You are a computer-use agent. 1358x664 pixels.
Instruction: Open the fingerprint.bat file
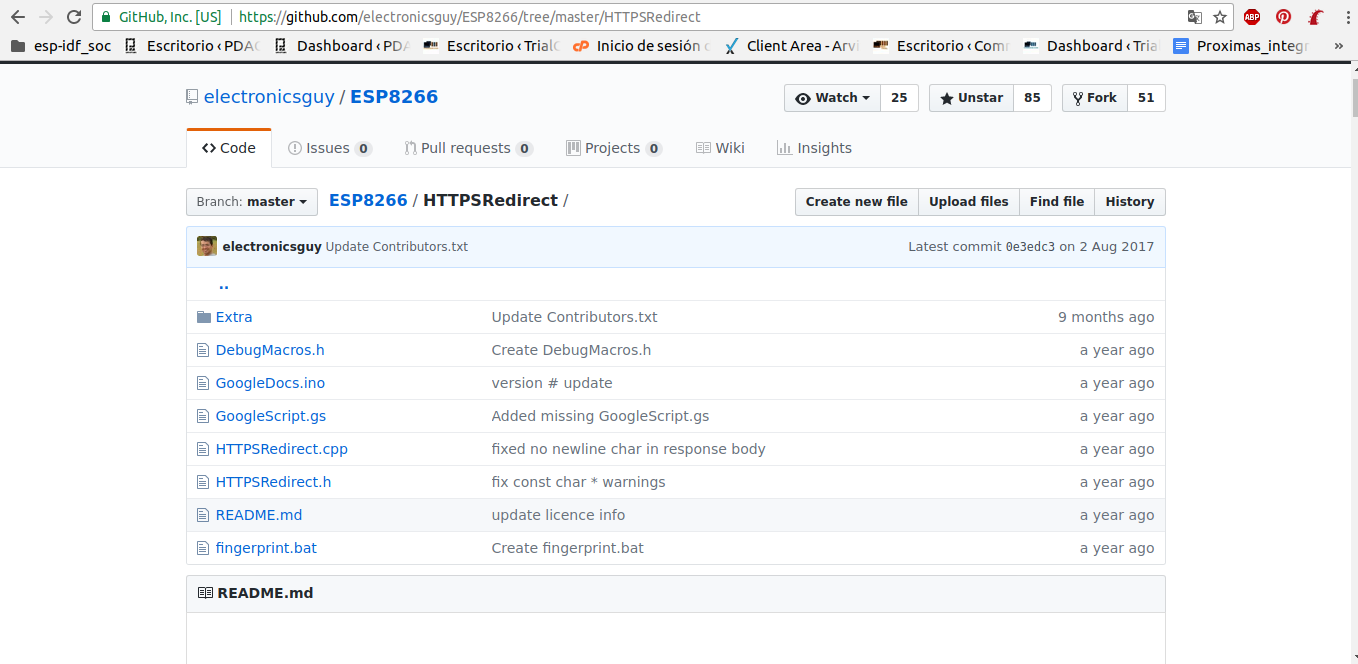tap(266, 548)
